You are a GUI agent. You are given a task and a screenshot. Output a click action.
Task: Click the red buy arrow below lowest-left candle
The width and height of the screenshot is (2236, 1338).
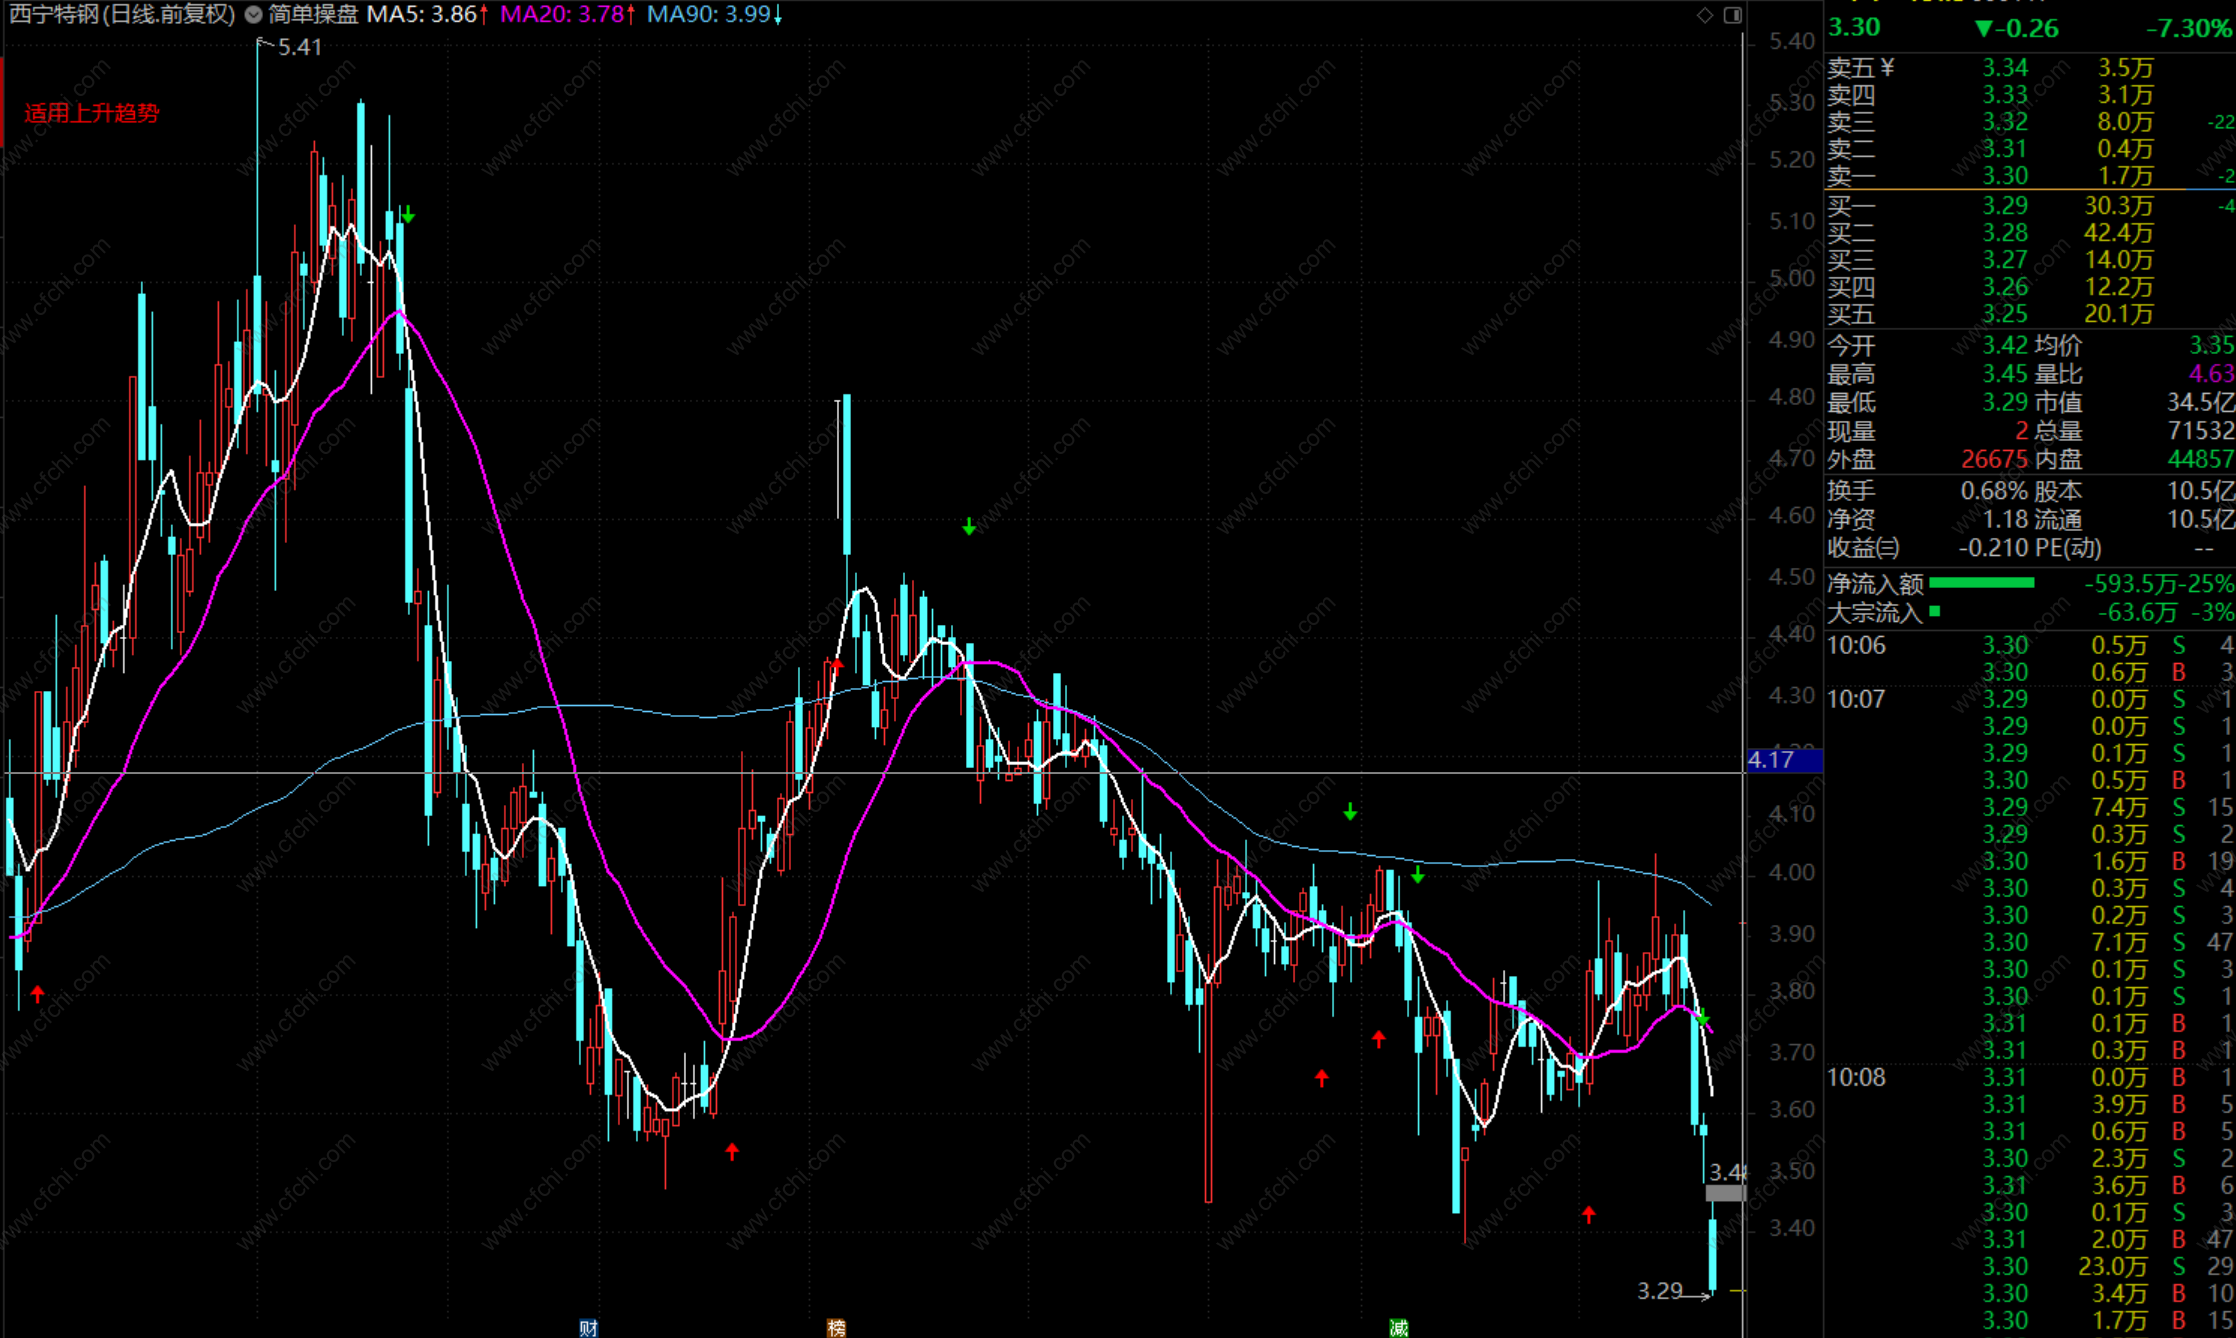(x=37, y=994)
